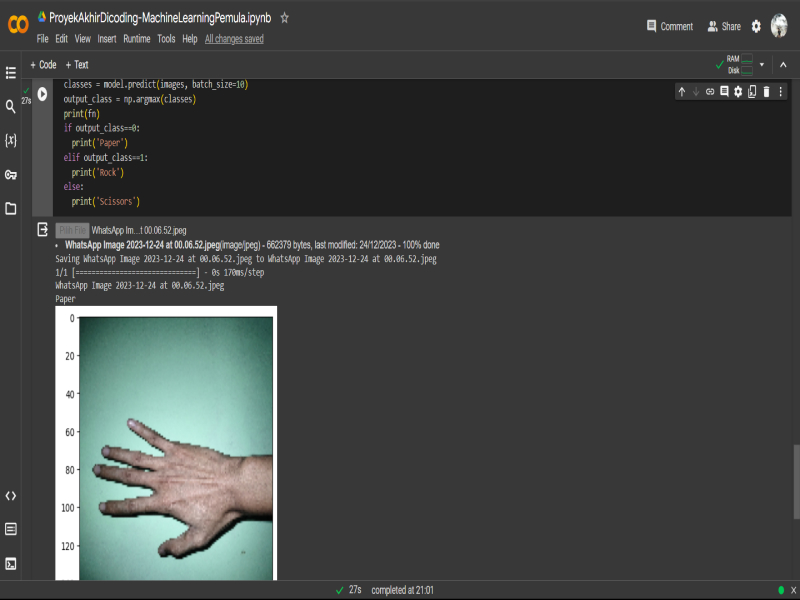Viewport: 800px width, 600px height.
Task: Open the Runtime menu
Action: point(137,39)
